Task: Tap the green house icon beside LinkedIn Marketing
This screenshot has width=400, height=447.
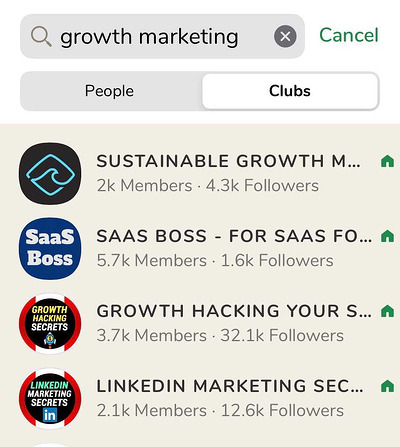Action: [387, 386]
